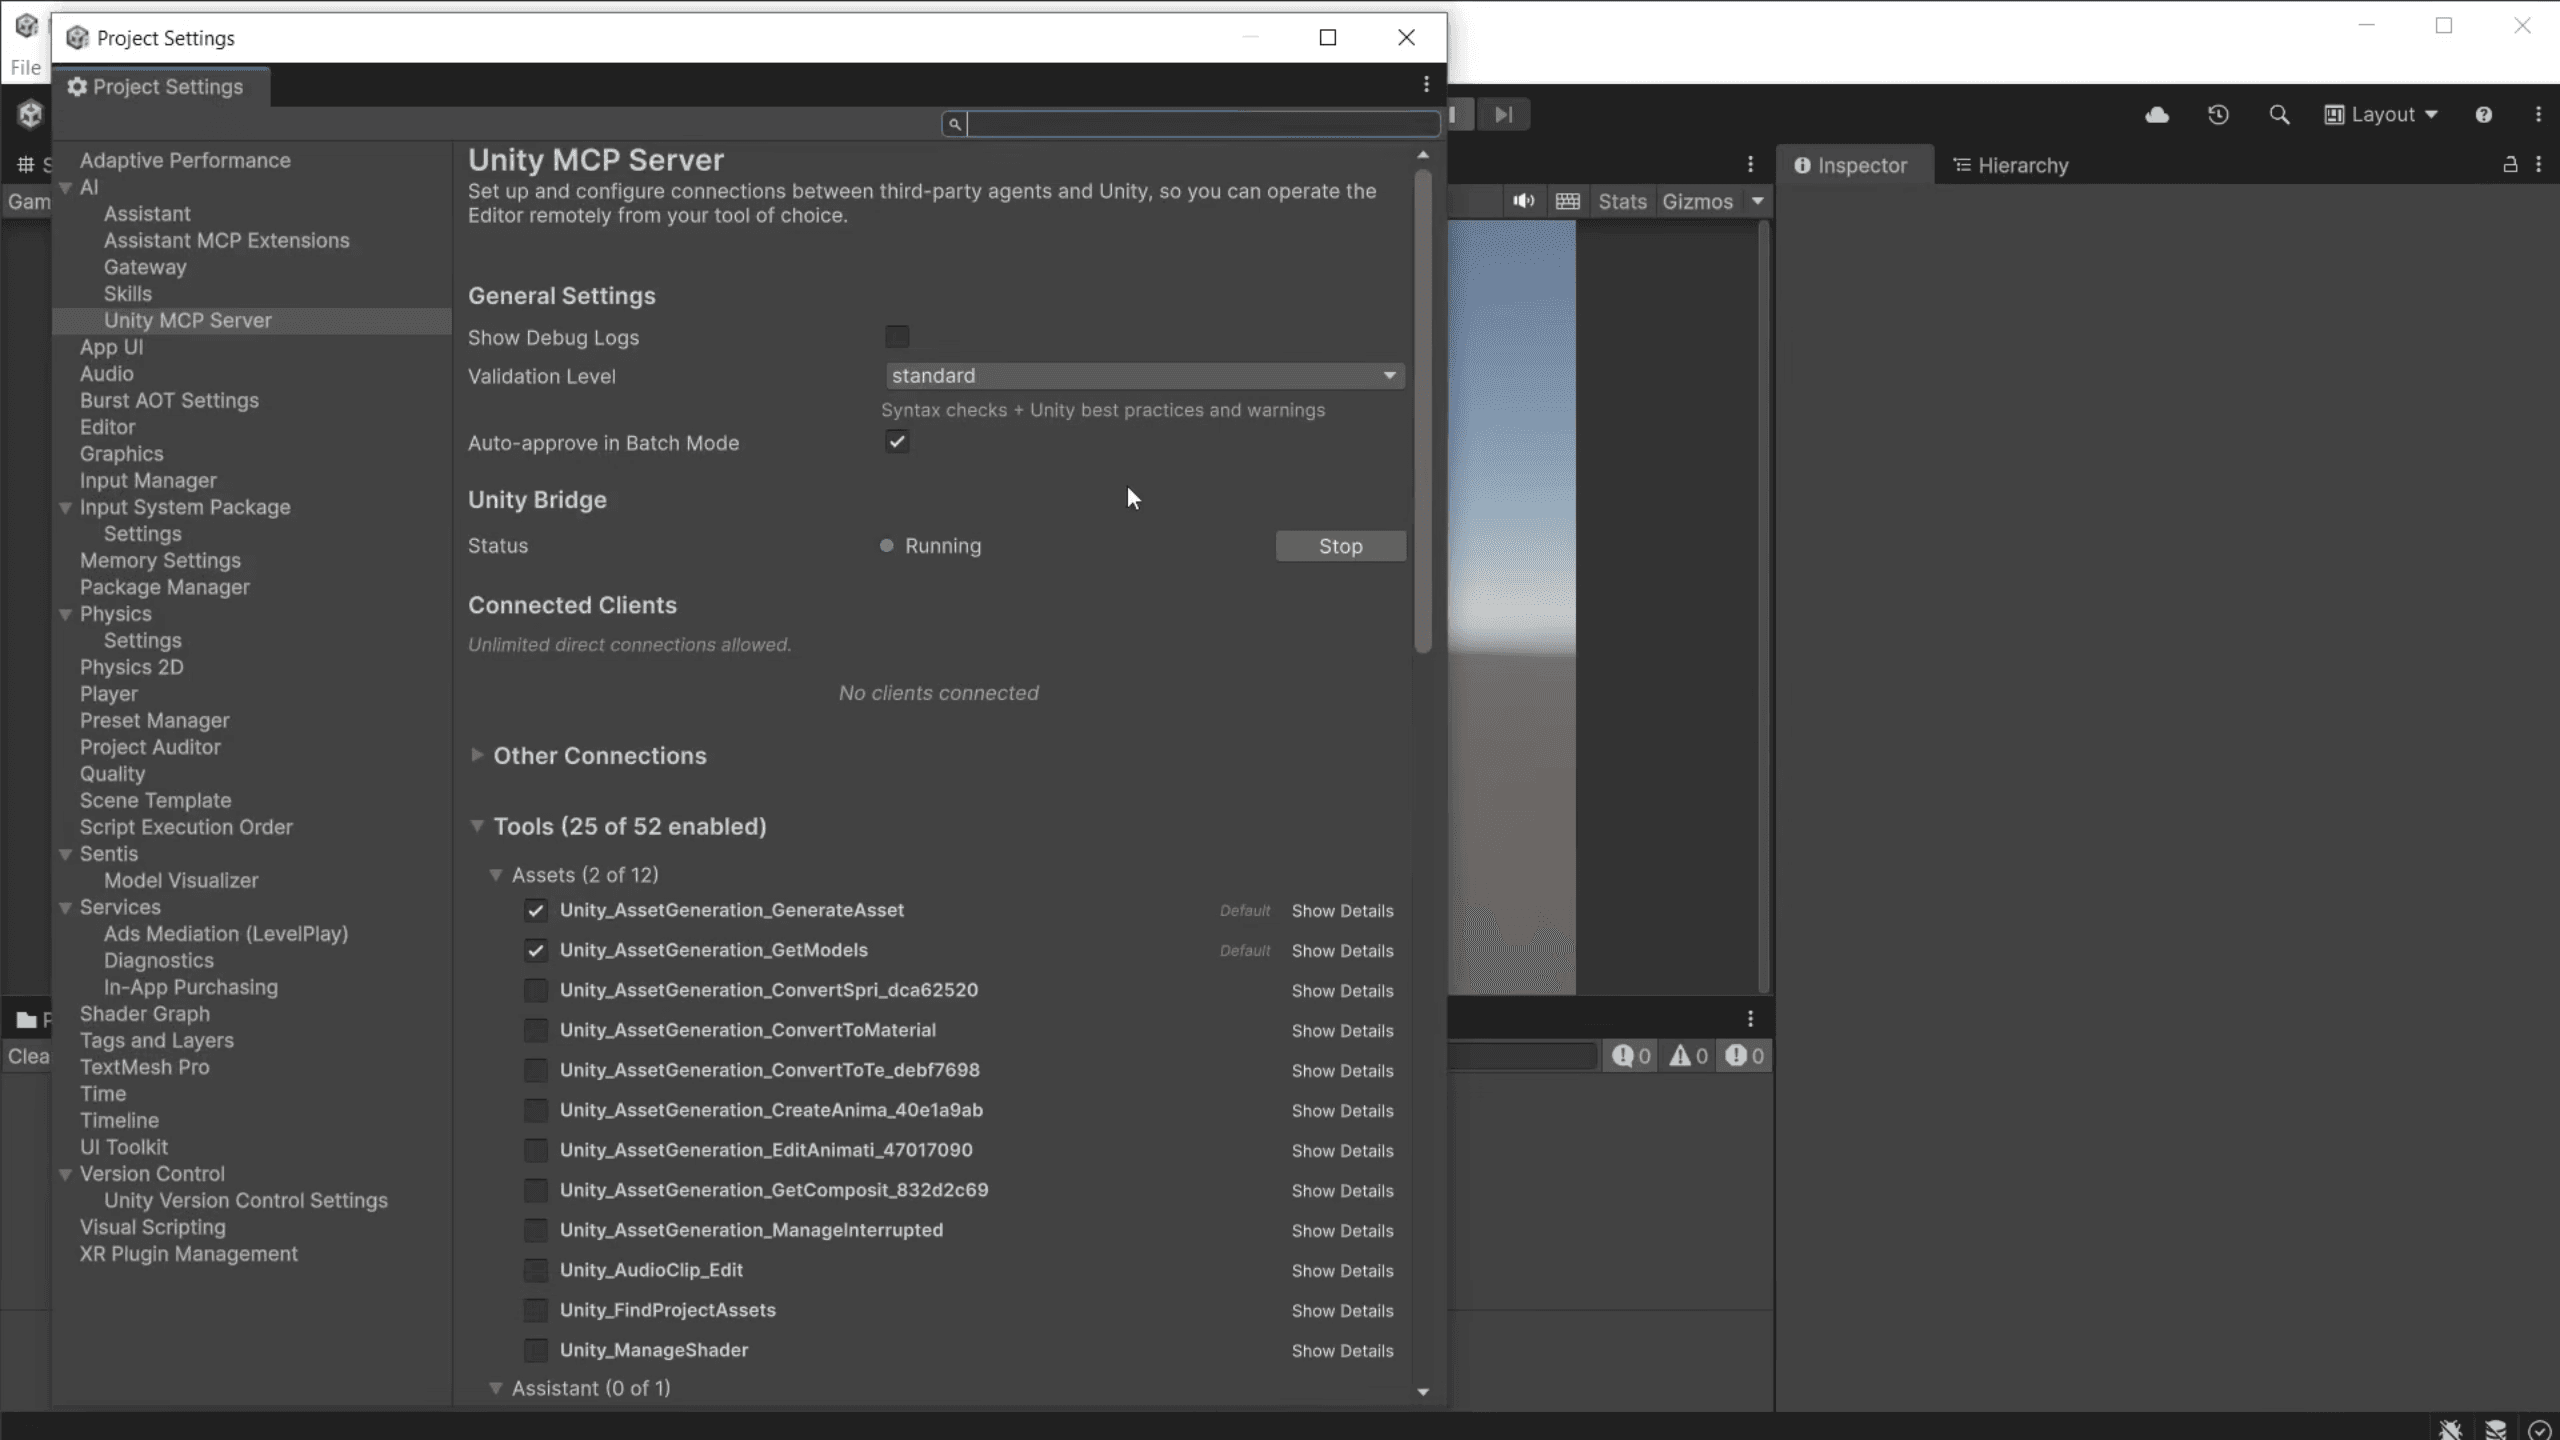Toggle the Game view audio mute icon
The height and width of the screenshot is (1440, 2560).
[x=1523, y=201]
